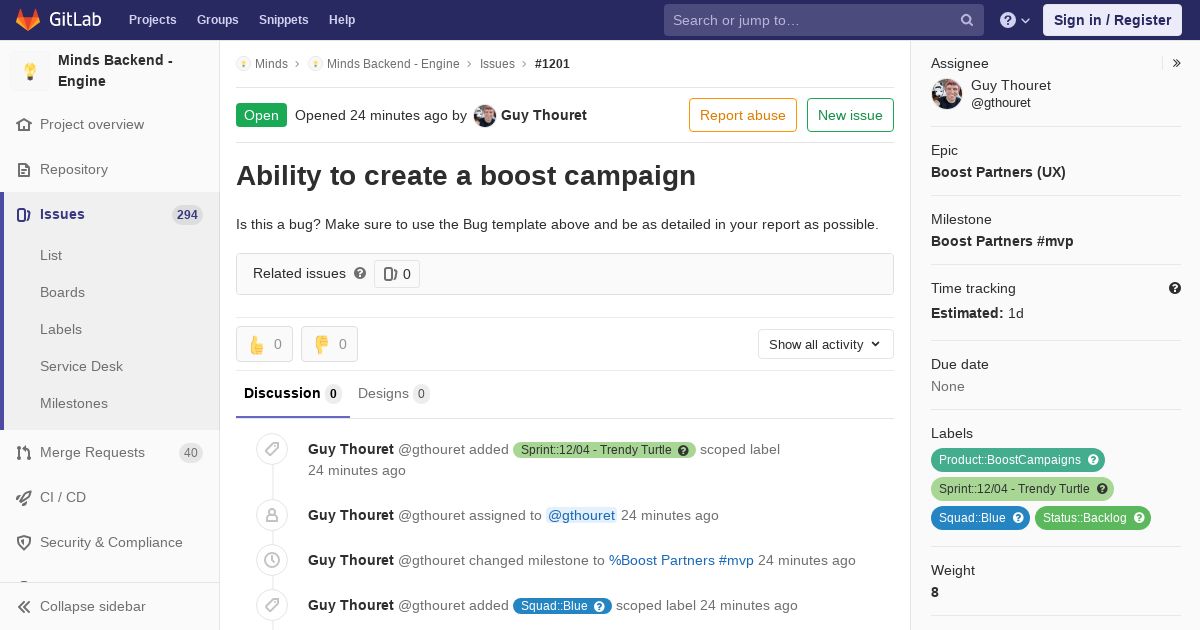The height and width of the screenshot is (630, 1200).
Task: Click help icon on Squad::Blue label
Action: [1018, 518]
